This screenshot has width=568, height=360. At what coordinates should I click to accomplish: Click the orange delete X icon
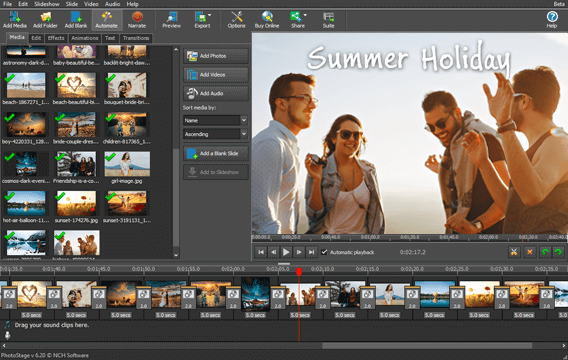[x=530, y=252]
